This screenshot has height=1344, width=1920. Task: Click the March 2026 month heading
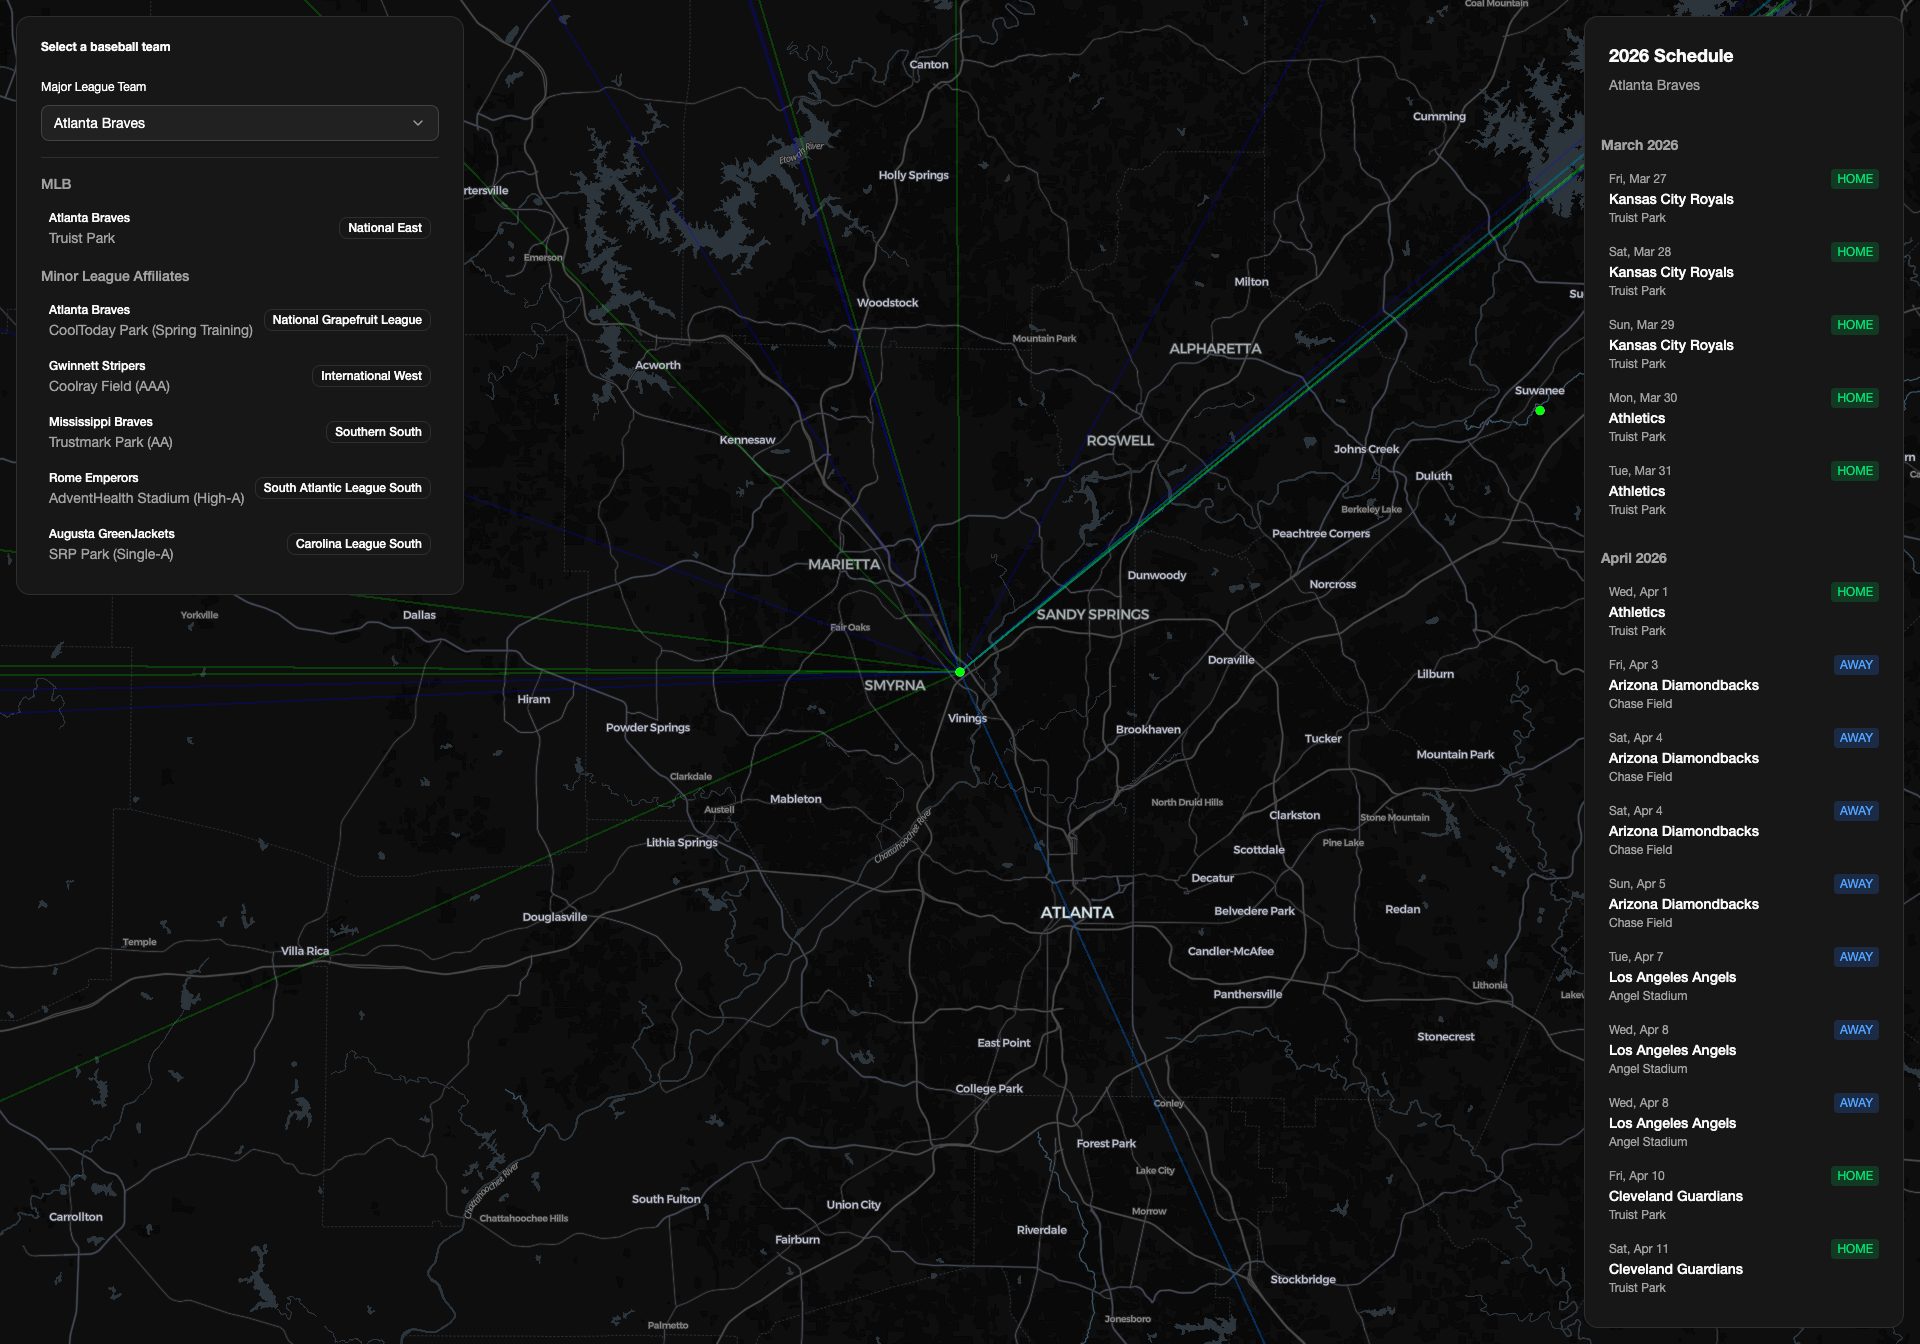click(1639, 145)
